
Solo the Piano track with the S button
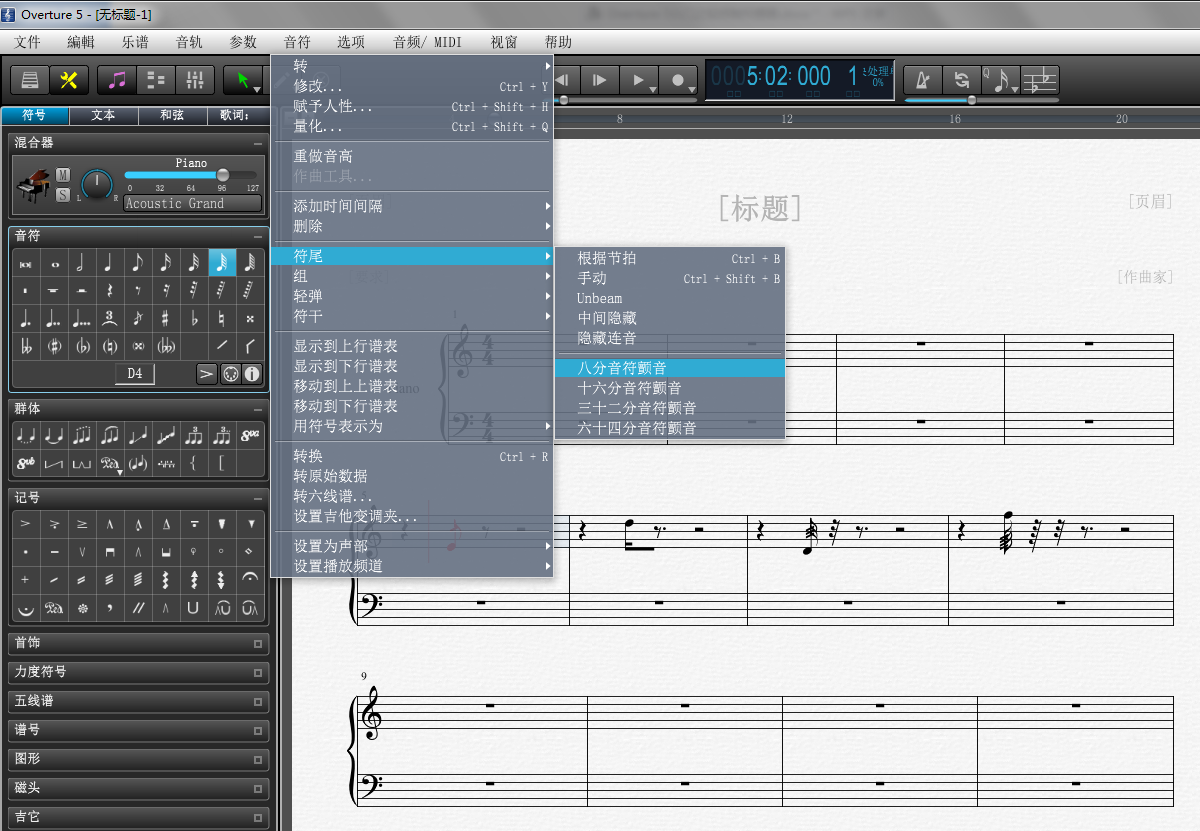tap(62, 194)
